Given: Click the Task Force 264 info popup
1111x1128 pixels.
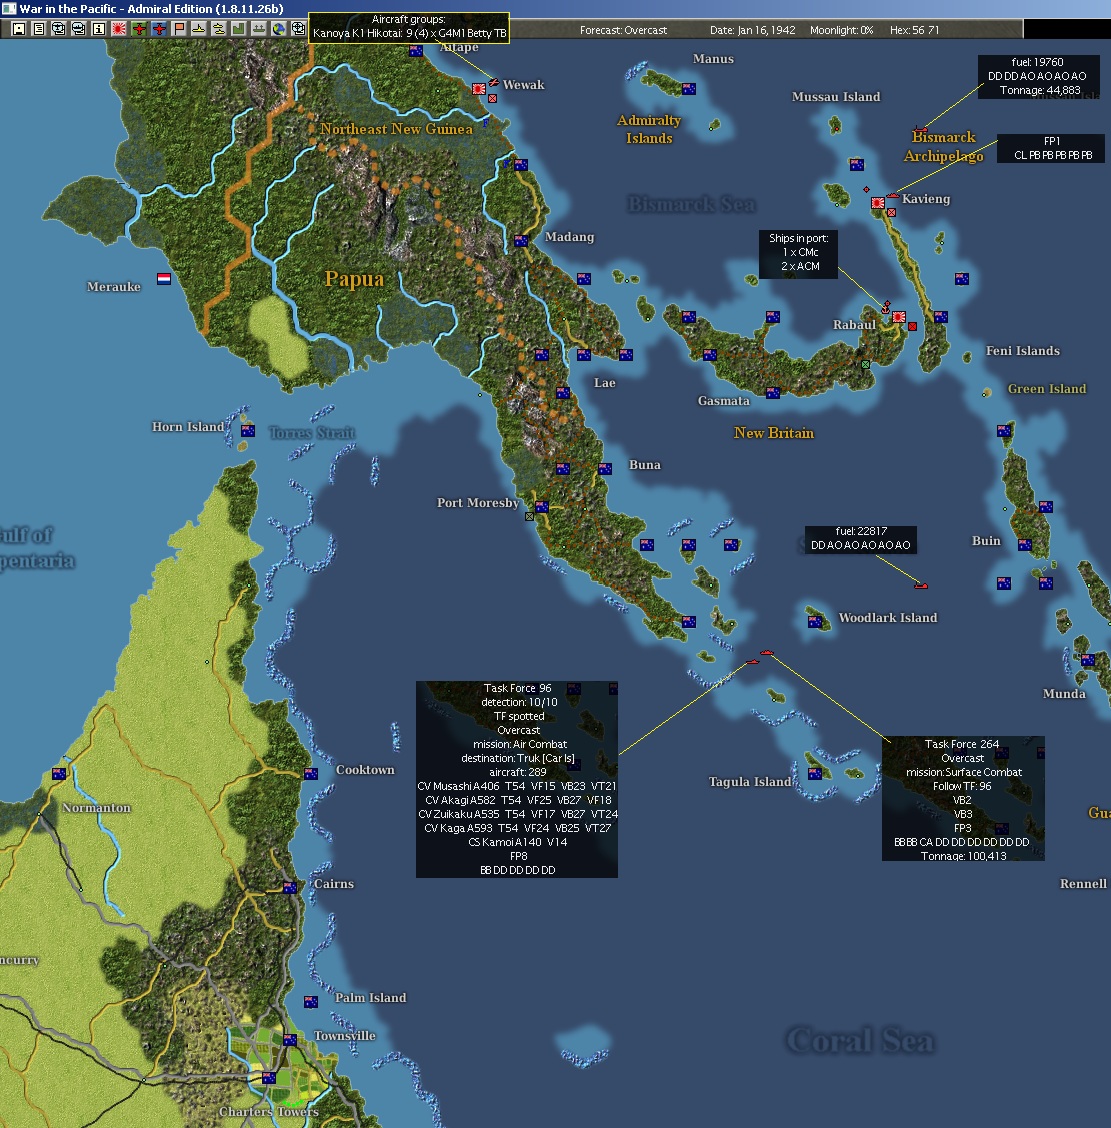Looking at the screenshot, I should (x=963, y=799).
